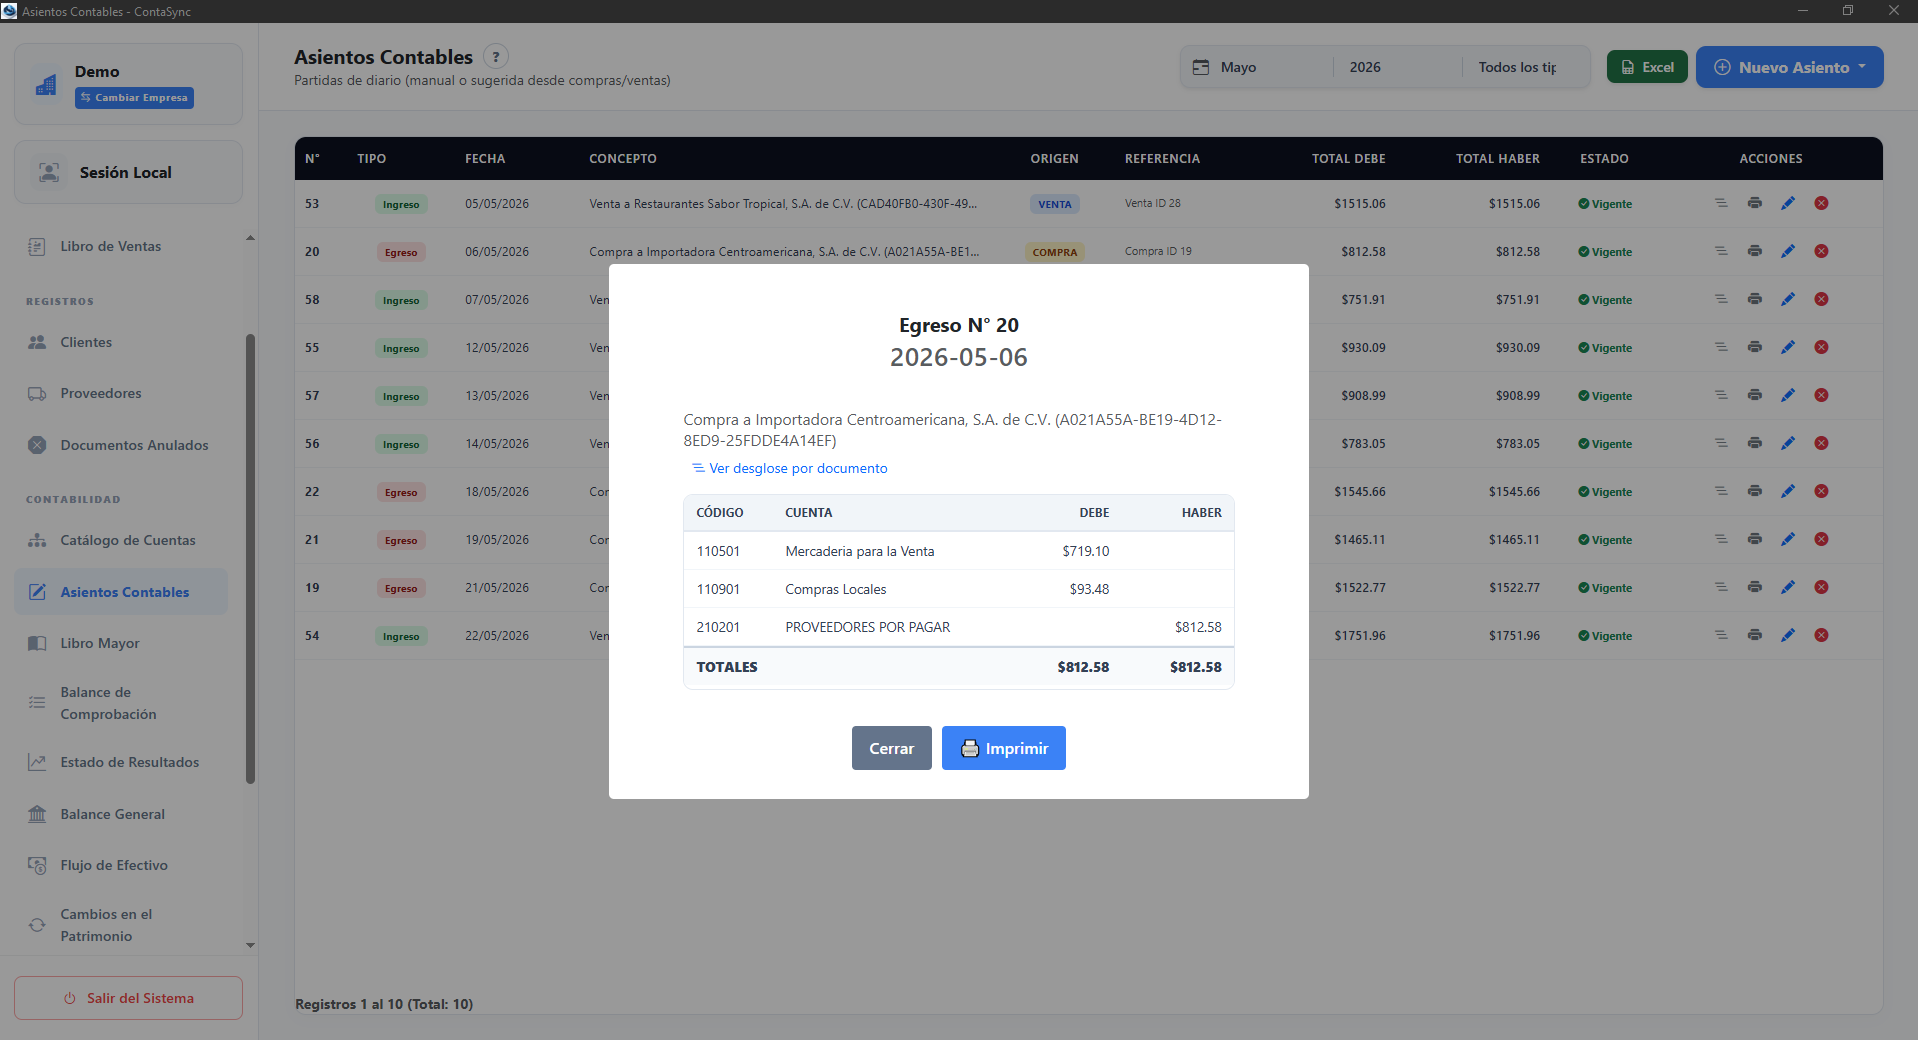View details of entry 55 via list icon
The image size is (1918, 1040).
pos(1721,347)
